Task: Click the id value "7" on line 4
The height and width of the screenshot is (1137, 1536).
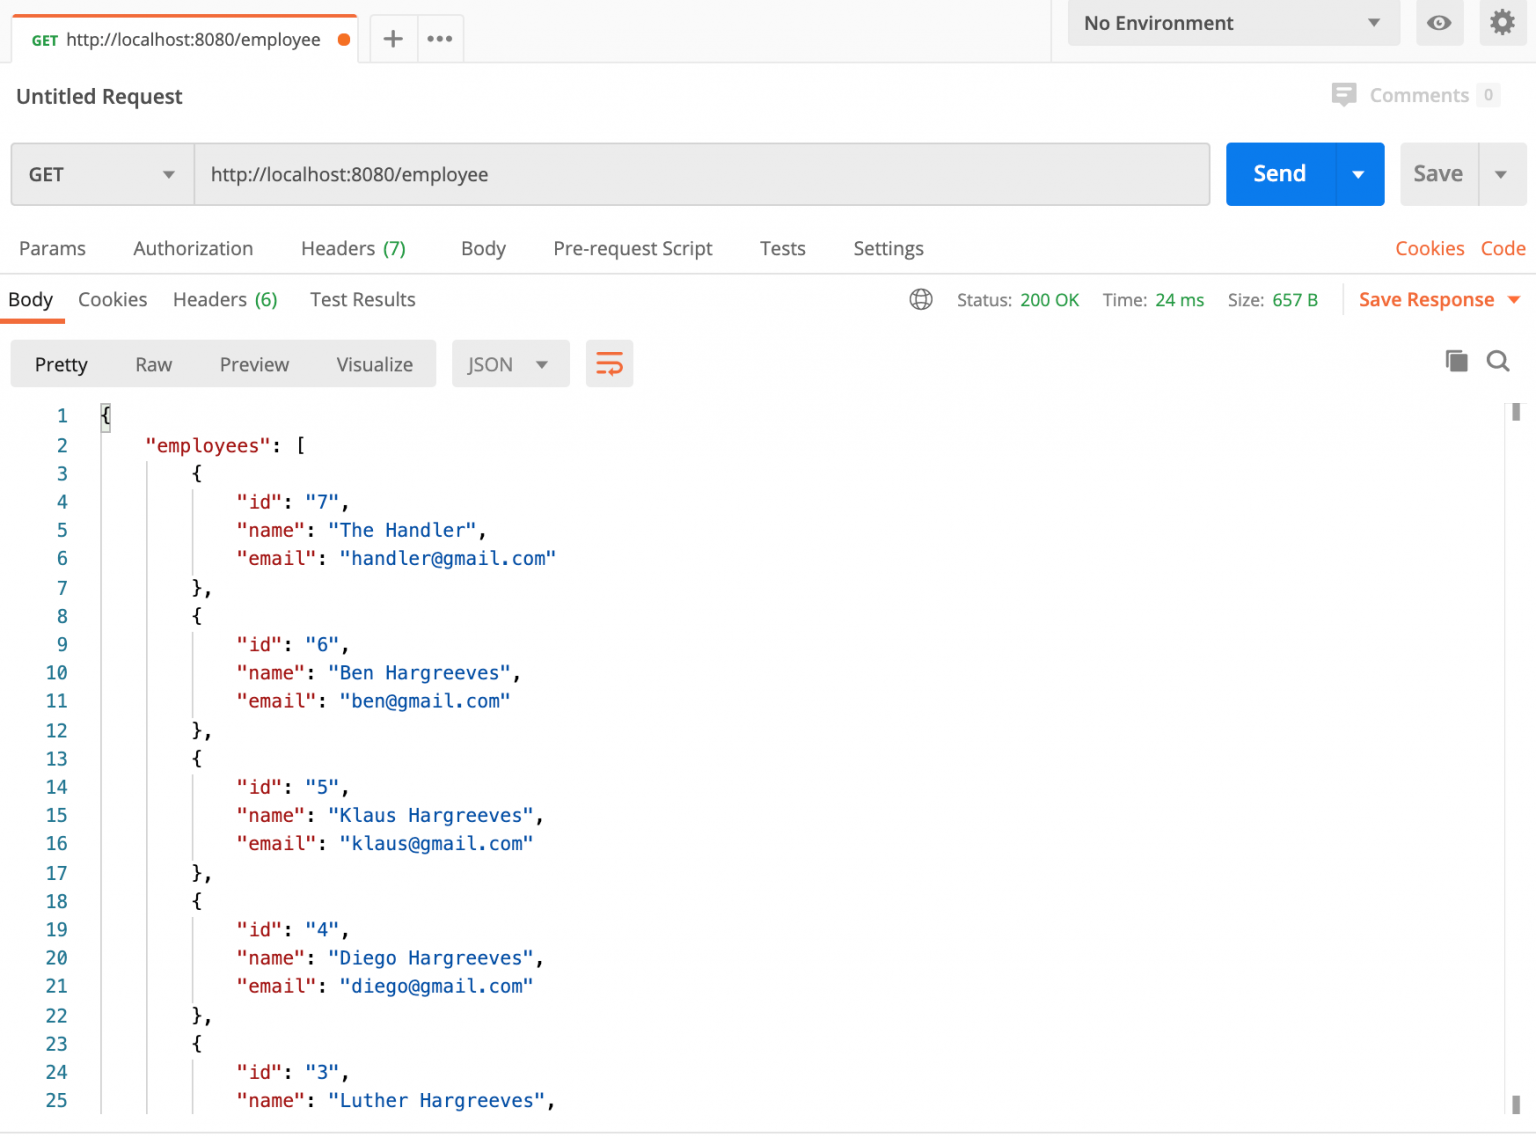Action: click(322, 502)
